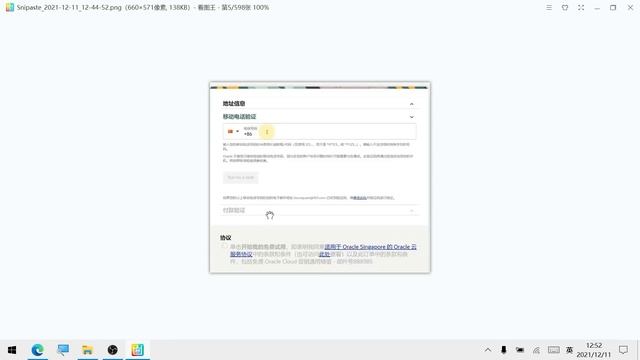The width and height of the screenshot is (640, 360).
Task: Toggle fullscreen view of the image
Action: (581, 7)
